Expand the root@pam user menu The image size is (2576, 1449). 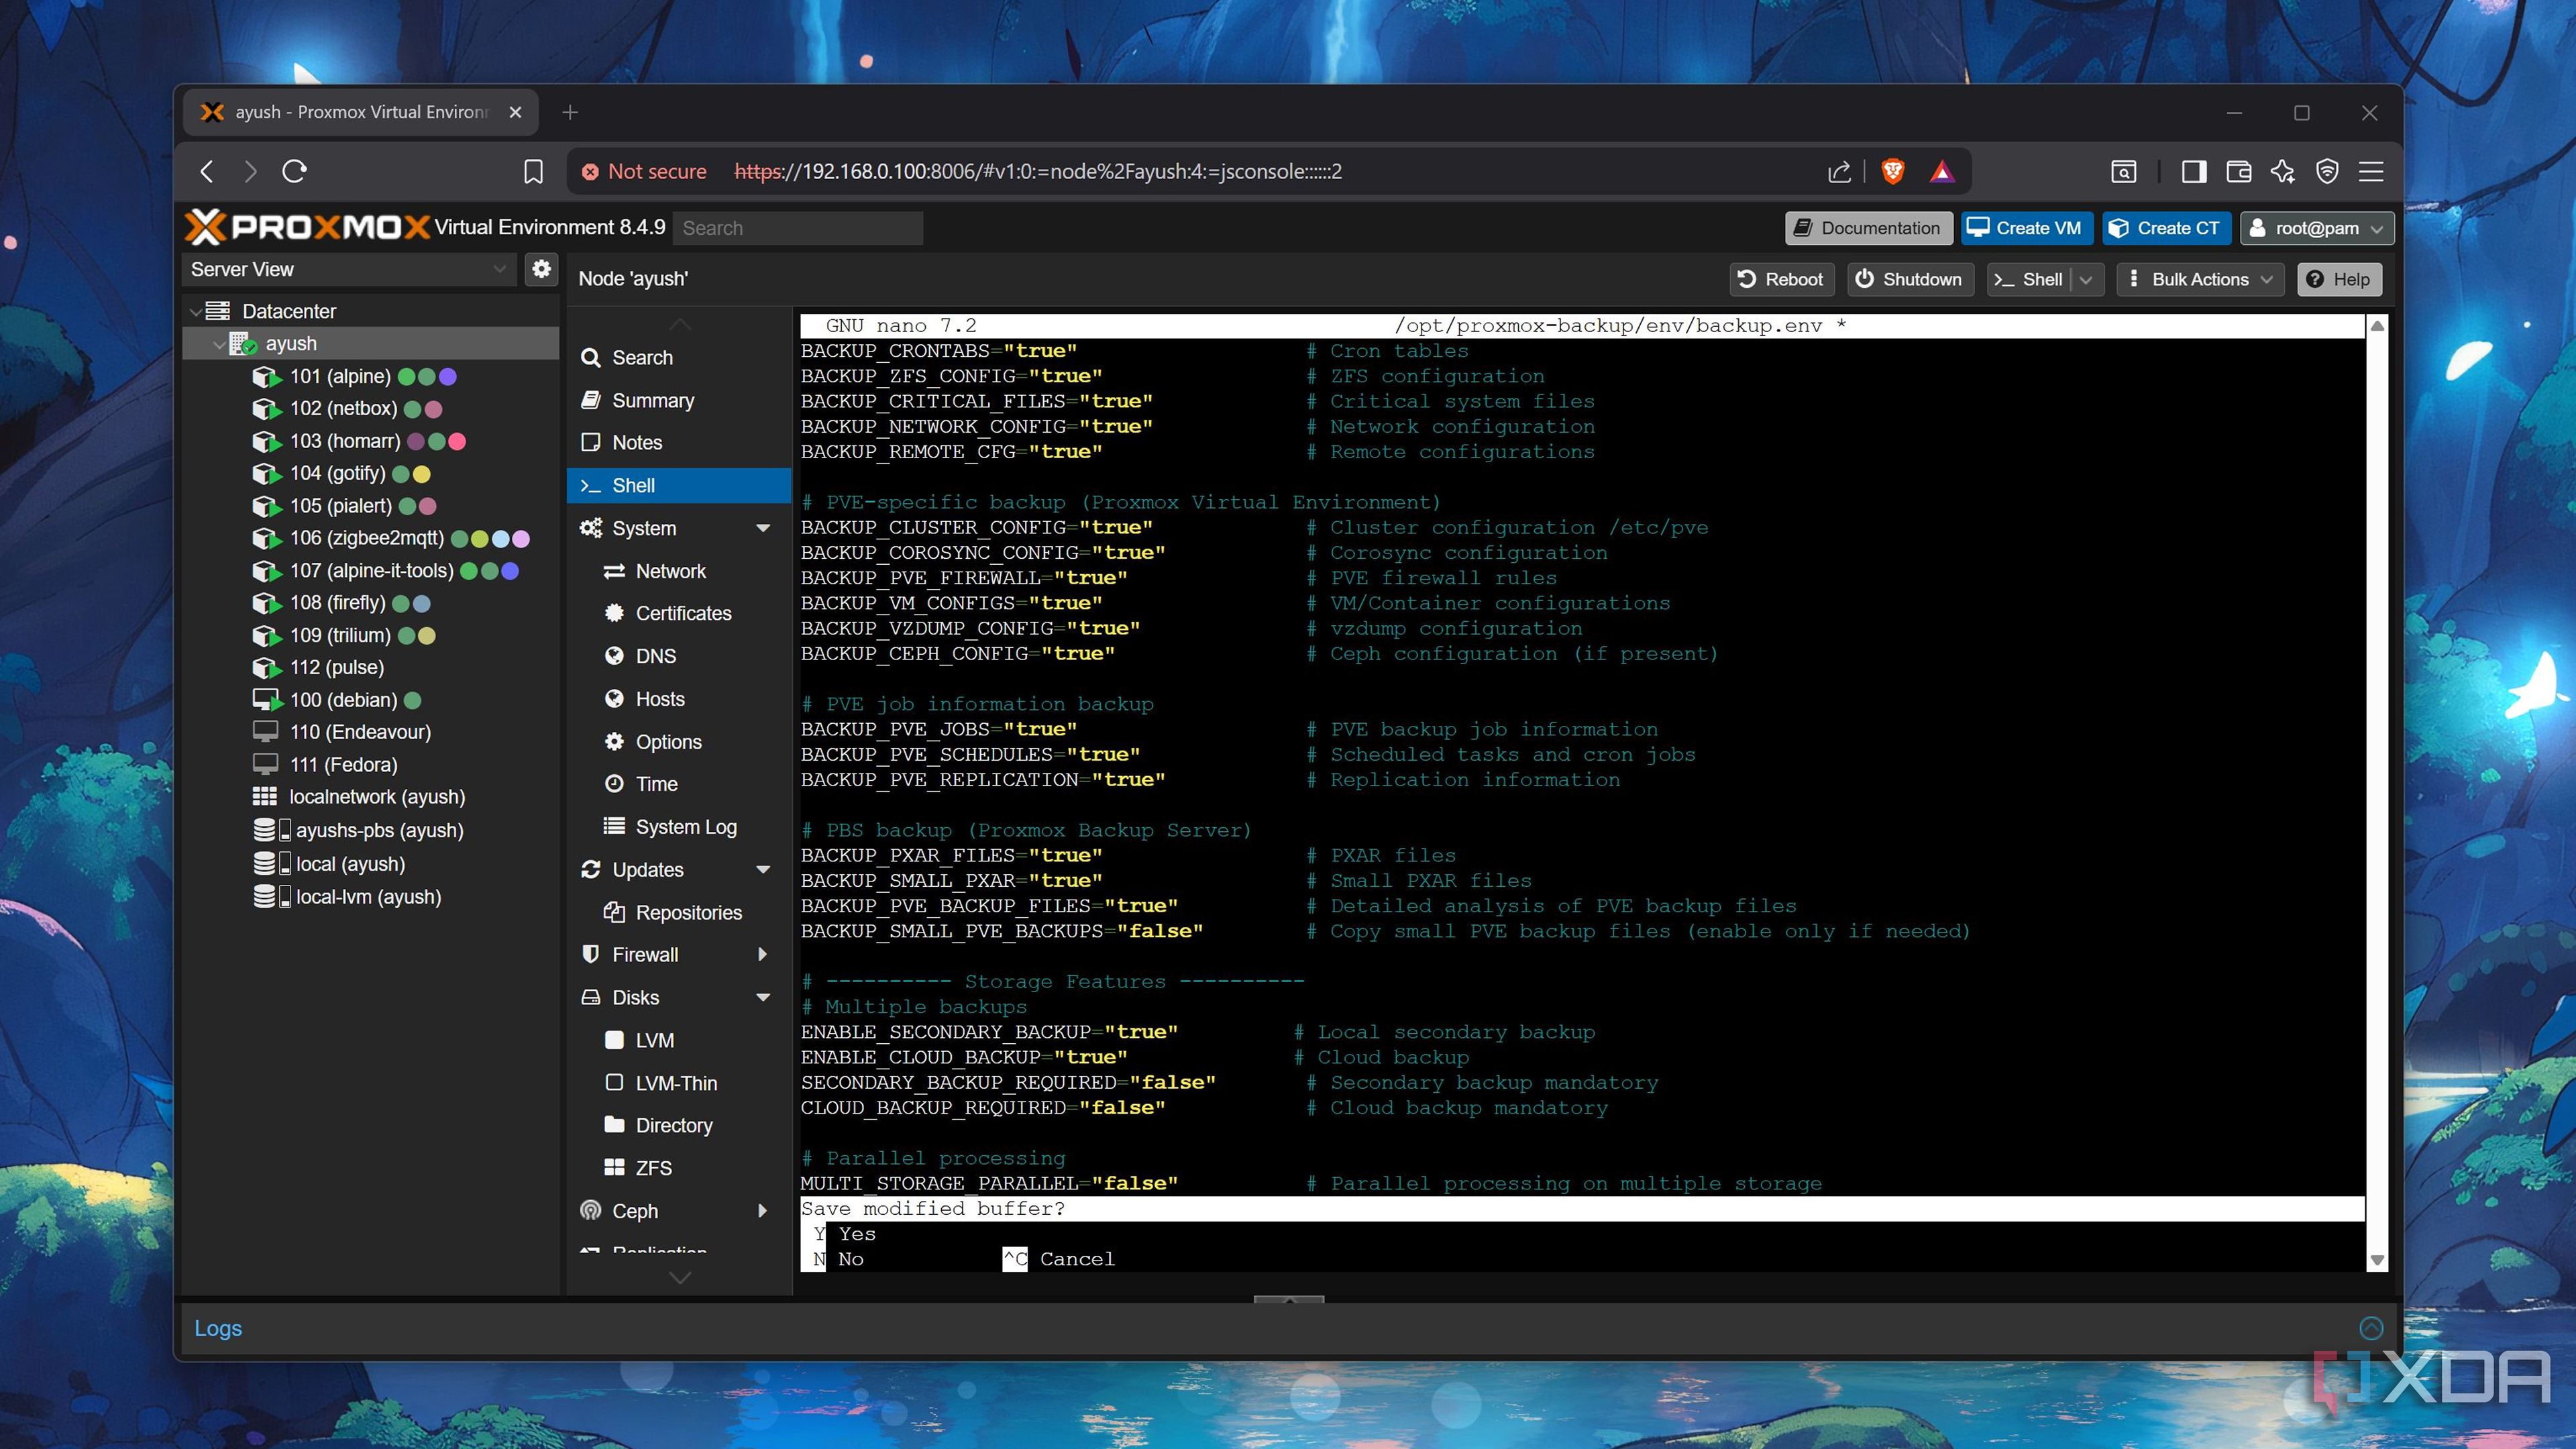pos(2316,228)
